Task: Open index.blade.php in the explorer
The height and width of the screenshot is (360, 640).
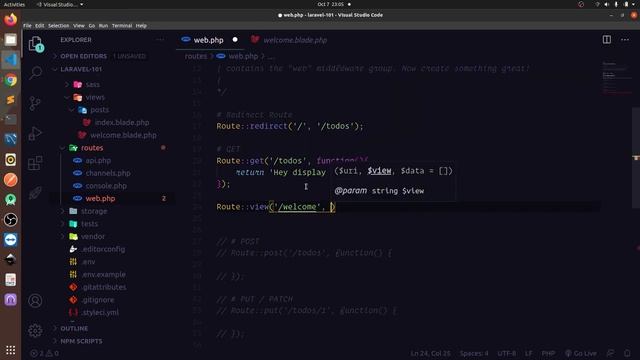Action: [122, 122]
